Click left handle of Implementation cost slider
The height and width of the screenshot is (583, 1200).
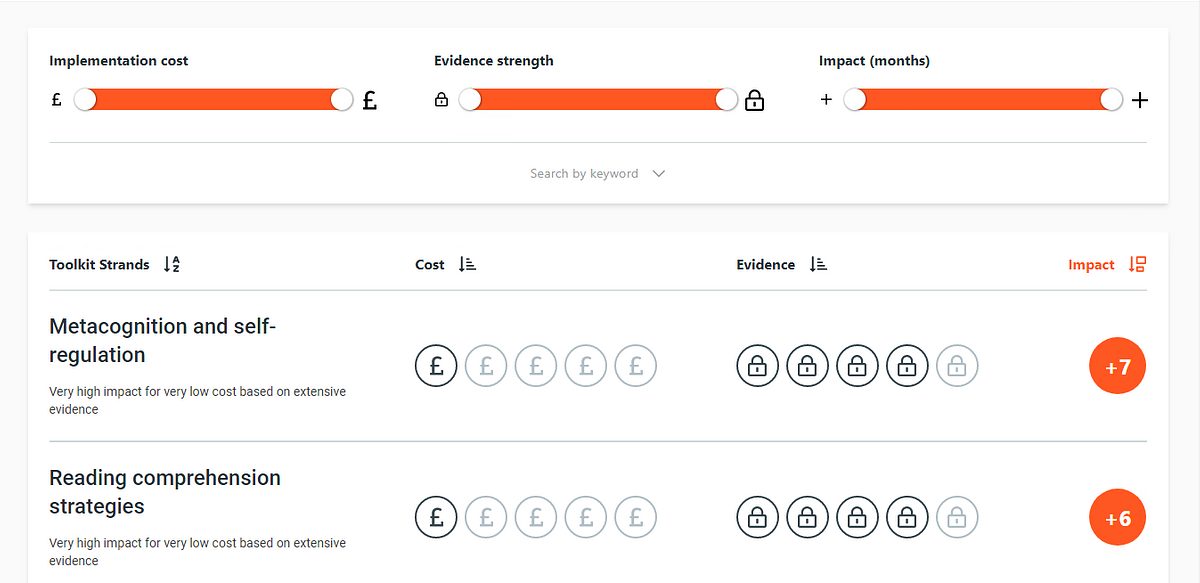(x=85, y=100)
